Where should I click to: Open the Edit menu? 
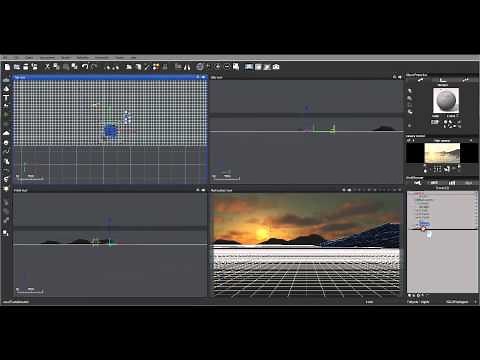pos(17,57)
